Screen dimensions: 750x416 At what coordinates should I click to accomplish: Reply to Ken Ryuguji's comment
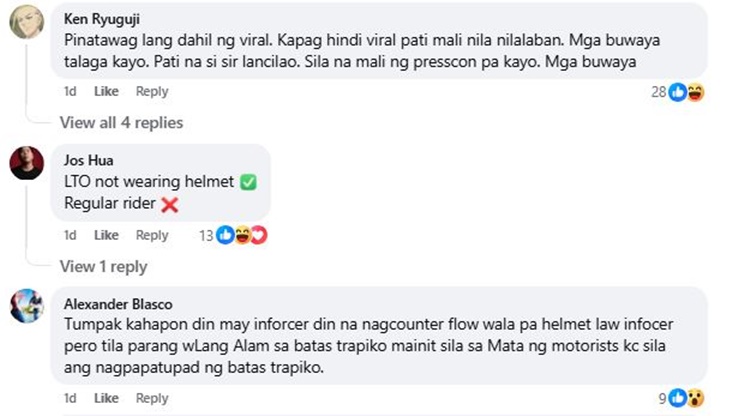(x=152, y=91)
